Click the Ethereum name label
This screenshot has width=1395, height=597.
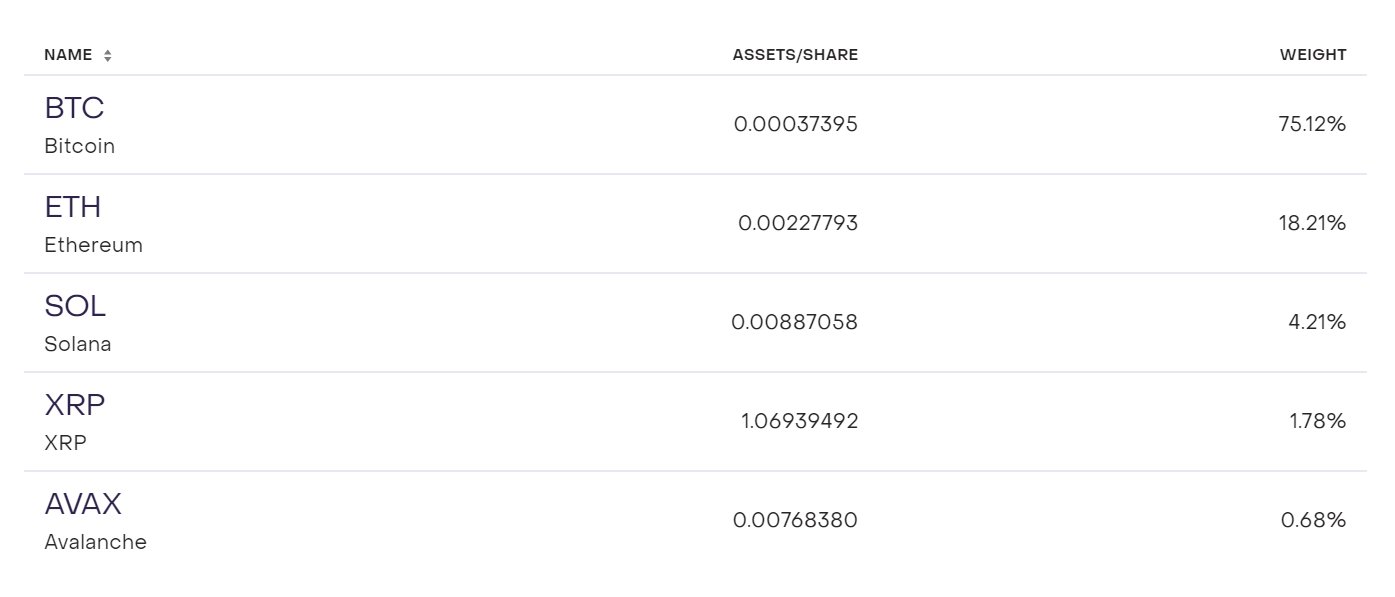click(x=93, y=245)
